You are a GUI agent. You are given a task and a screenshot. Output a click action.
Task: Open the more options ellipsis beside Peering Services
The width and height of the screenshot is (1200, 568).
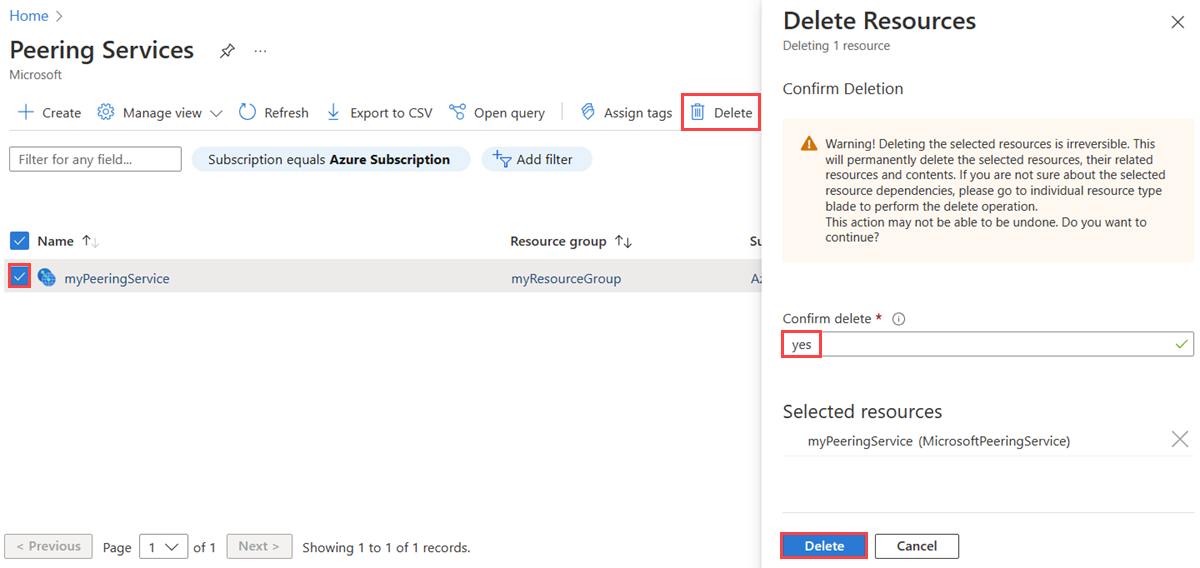[260, 51]
